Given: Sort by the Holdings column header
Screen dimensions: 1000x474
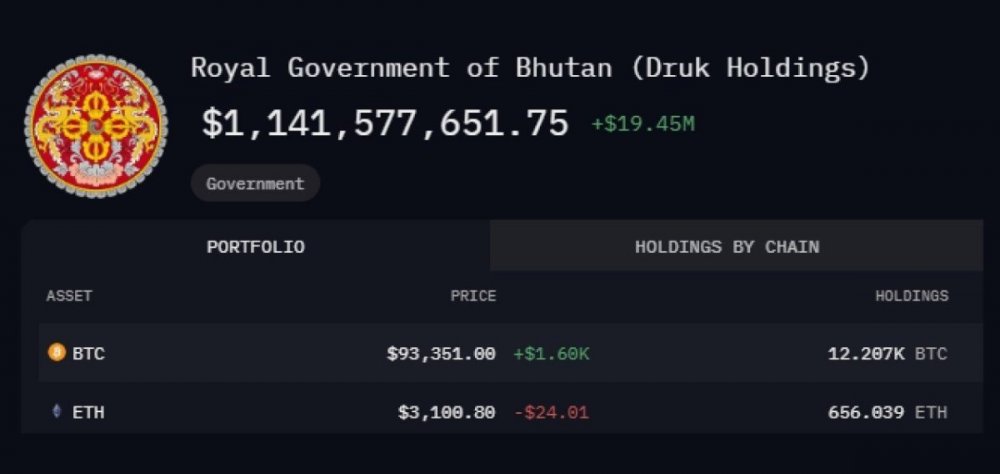Looking at the screenshot, I should pos(911,296).
